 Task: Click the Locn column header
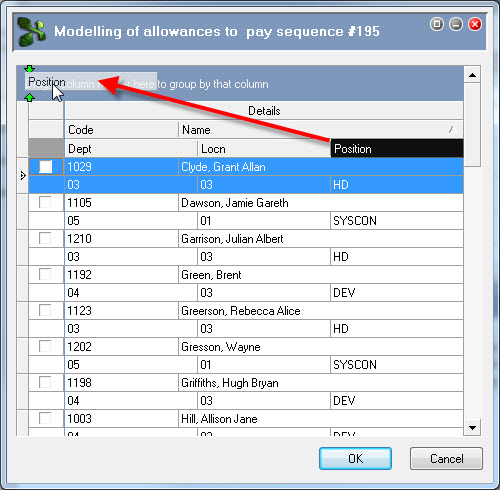click(264, 149)
